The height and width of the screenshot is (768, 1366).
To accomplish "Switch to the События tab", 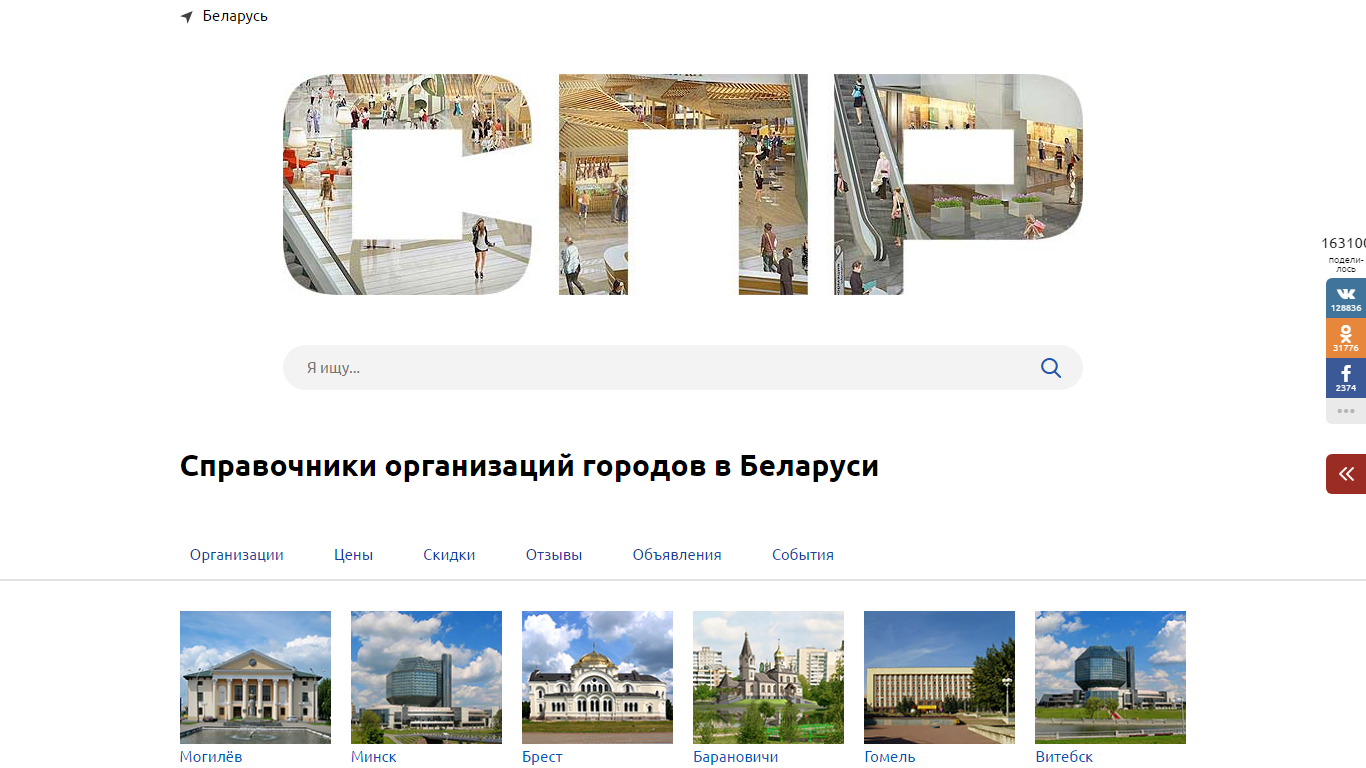I will [803, 555].
